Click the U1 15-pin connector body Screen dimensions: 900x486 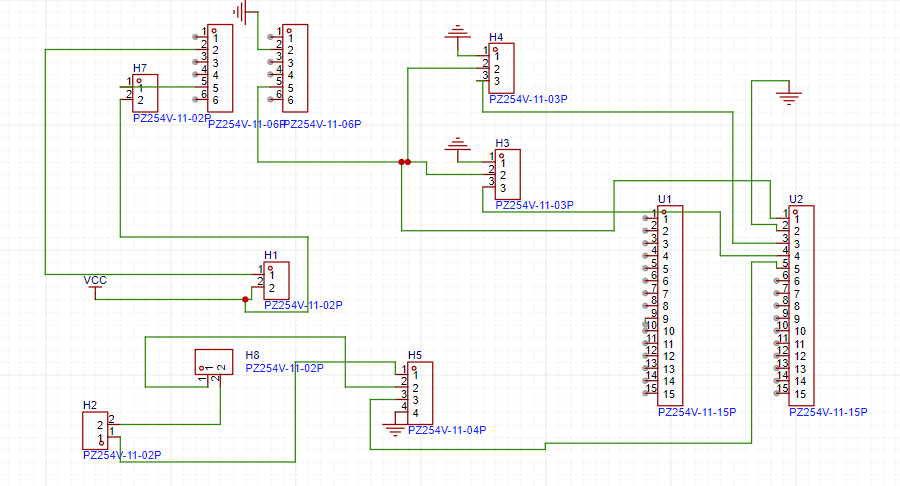(x=670, y=305)
